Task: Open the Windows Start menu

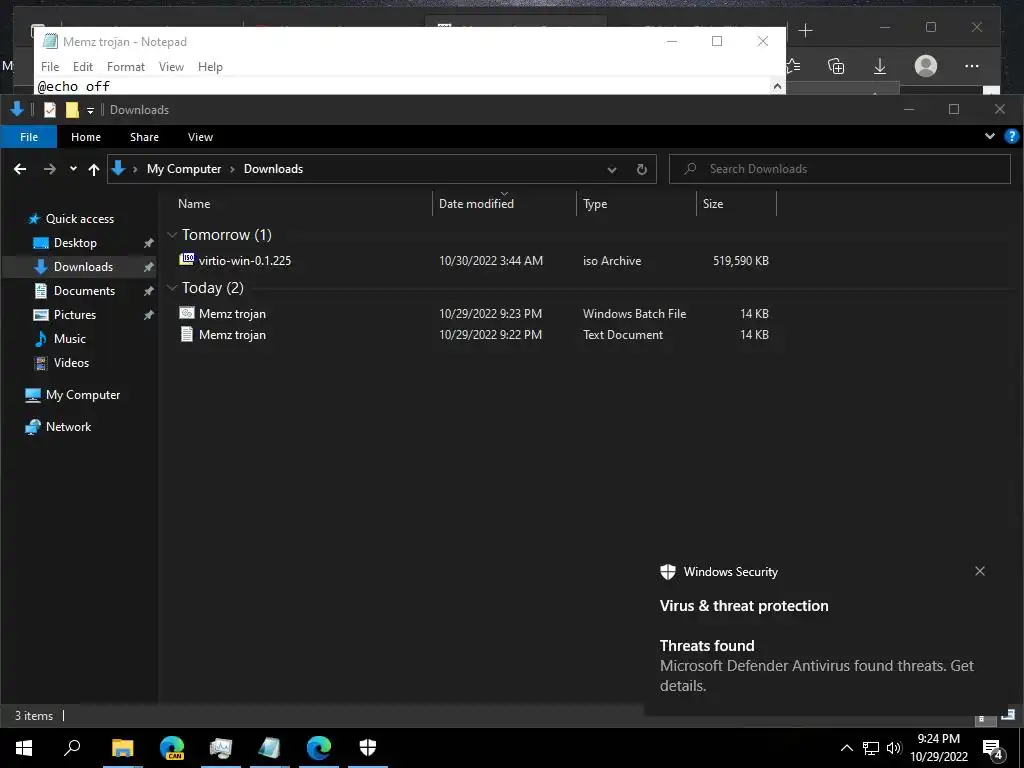Action: pos(24,748)
